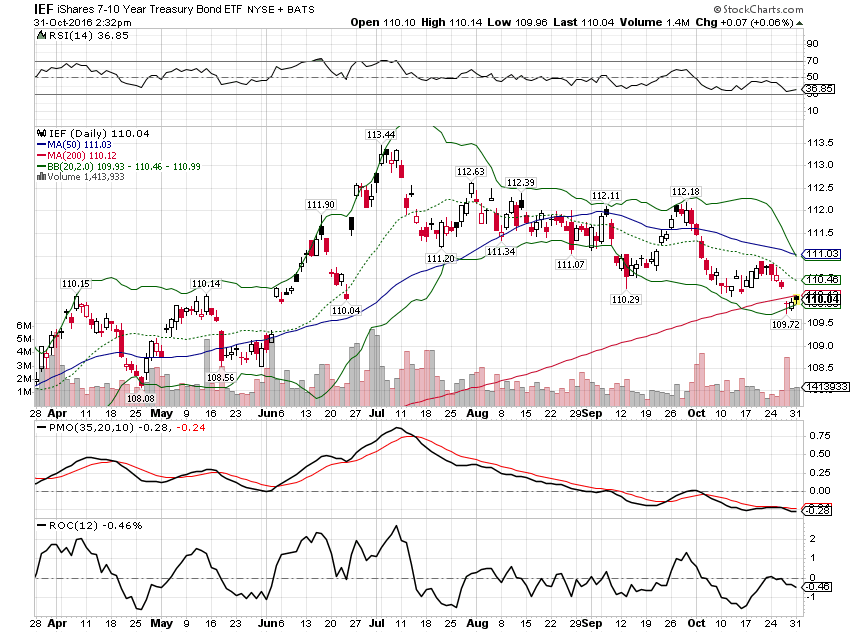Click the 108.08 low price annotation

(x=140, y=398)
